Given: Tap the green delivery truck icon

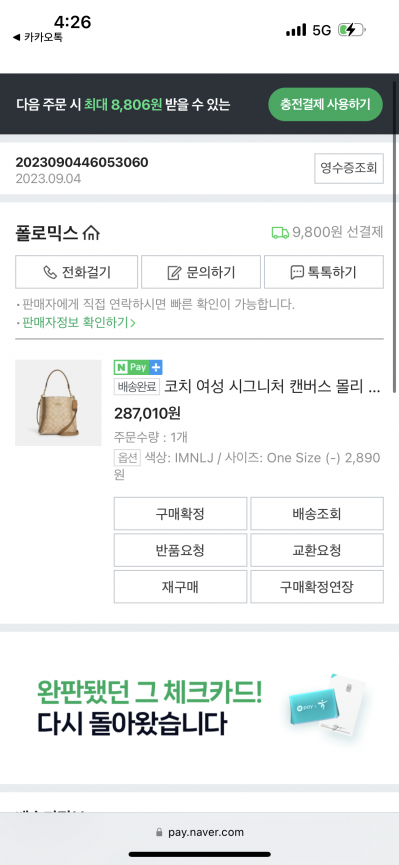Looking at the screenshot, I should (x=280, y=233).
